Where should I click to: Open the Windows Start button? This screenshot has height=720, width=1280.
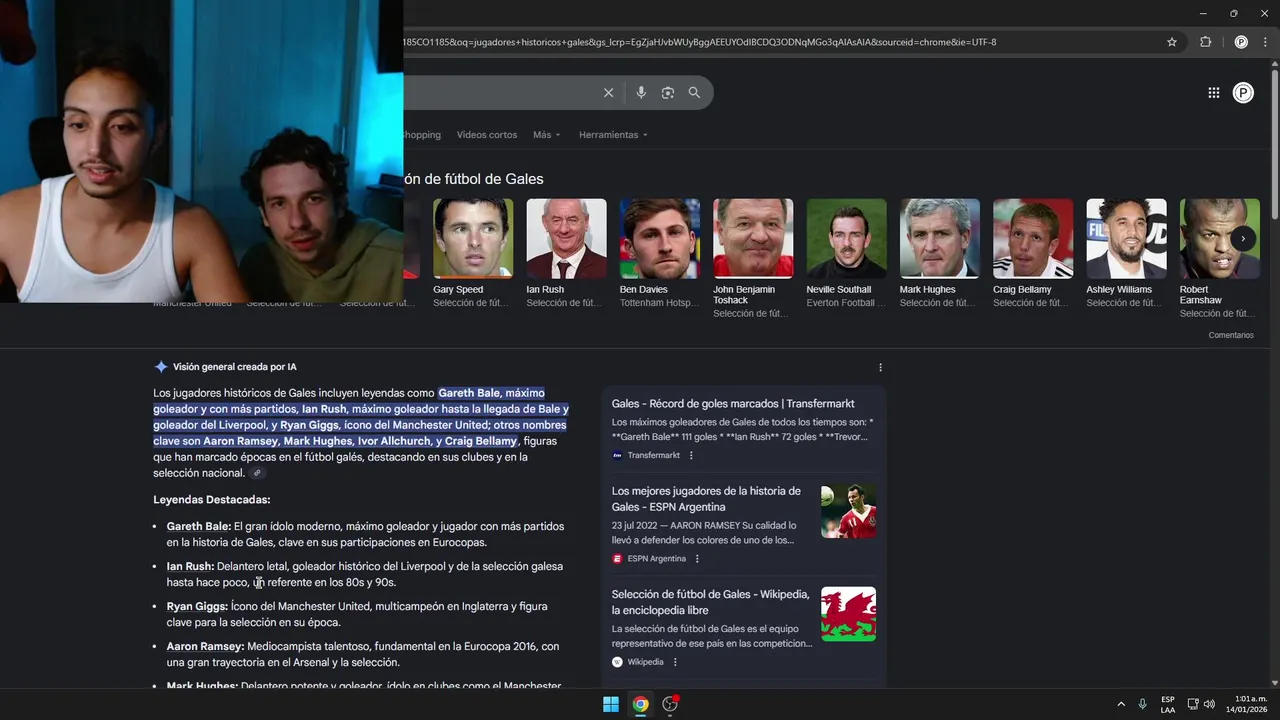pyautogui.click(x=610, y=704)
